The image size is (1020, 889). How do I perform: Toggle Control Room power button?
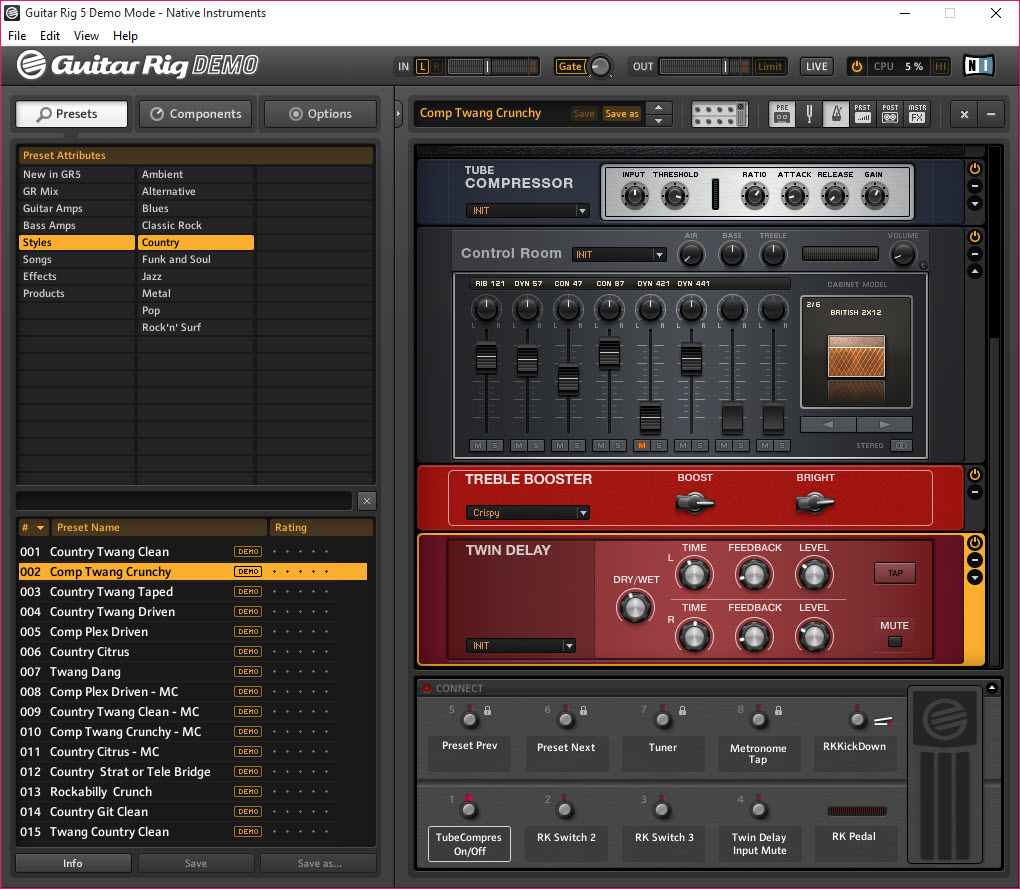(x=974, y=236)
